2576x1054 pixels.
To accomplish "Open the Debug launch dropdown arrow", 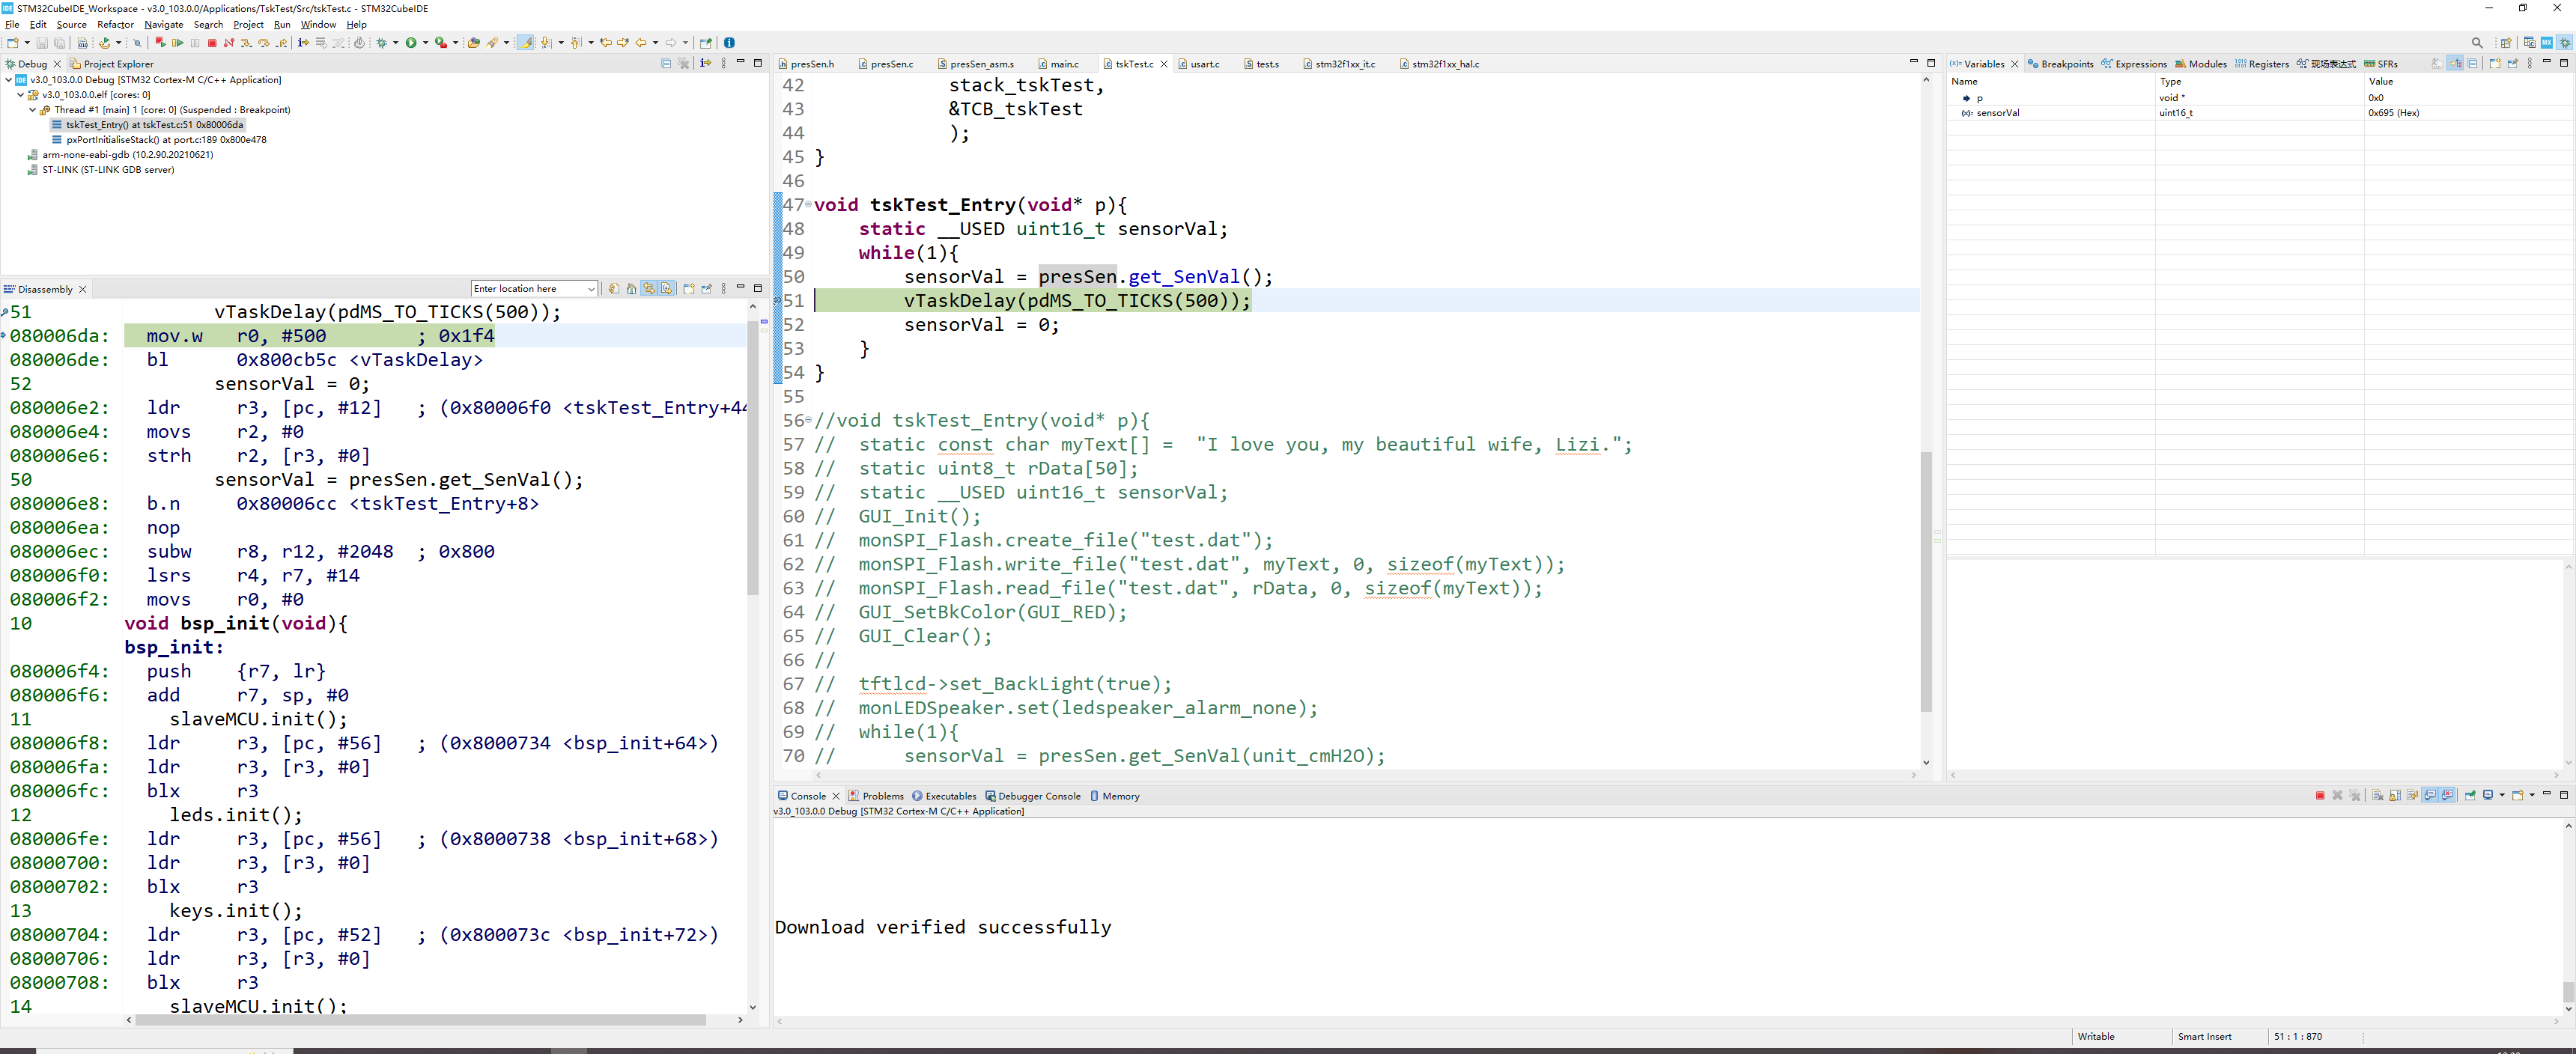I will coord(396,43).
